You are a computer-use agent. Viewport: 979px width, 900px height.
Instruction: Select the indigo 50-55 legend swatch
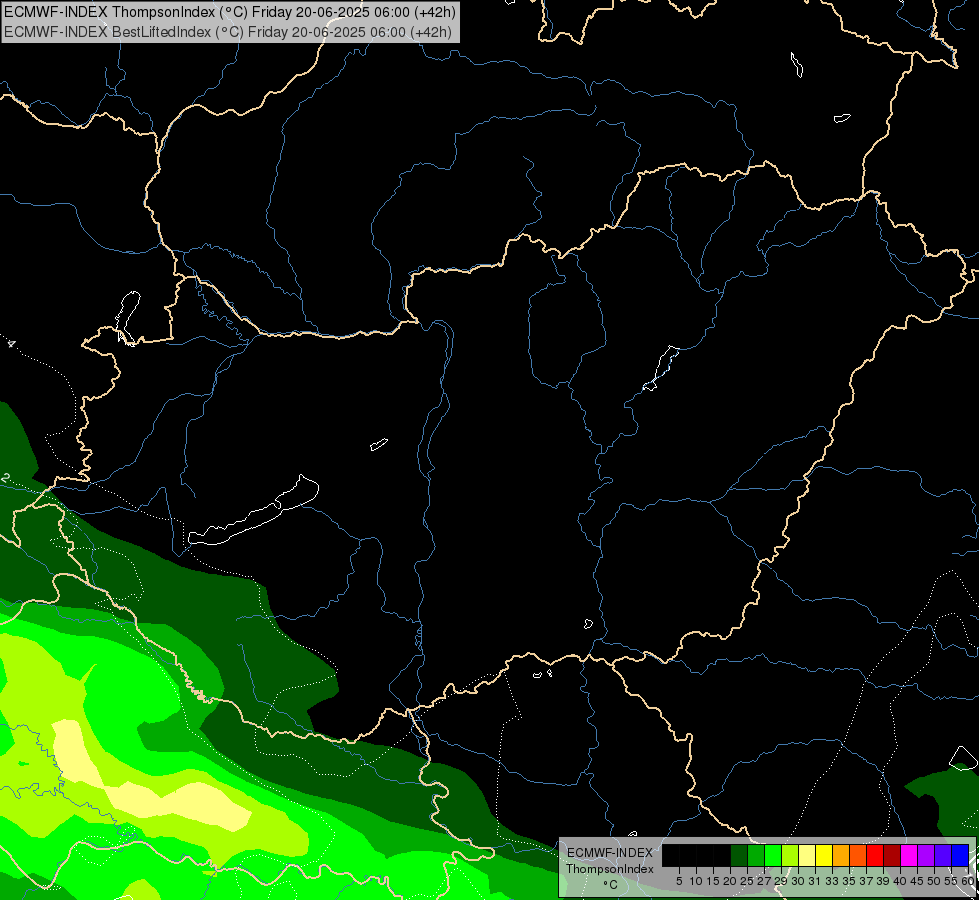coord(943,855)
